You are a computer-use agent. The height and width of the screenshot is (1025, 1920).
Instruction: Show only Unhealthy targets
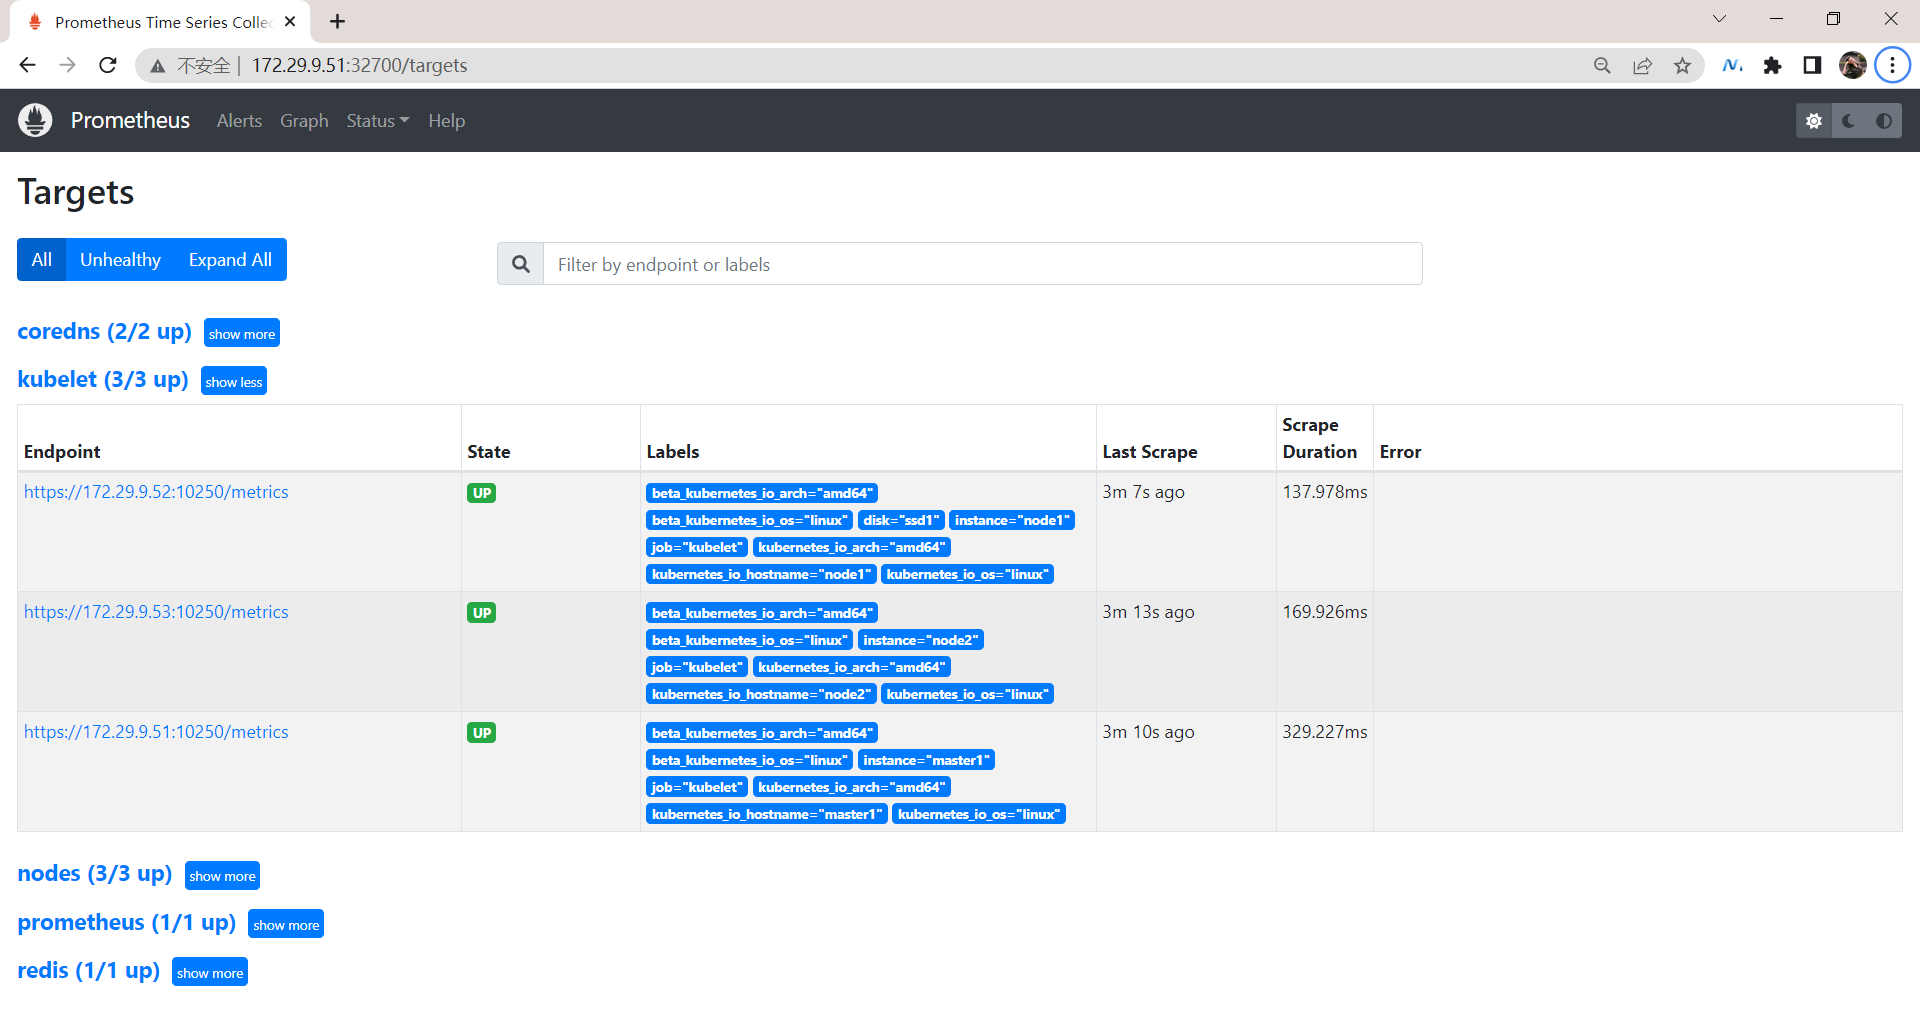click(x=120, y=259)
